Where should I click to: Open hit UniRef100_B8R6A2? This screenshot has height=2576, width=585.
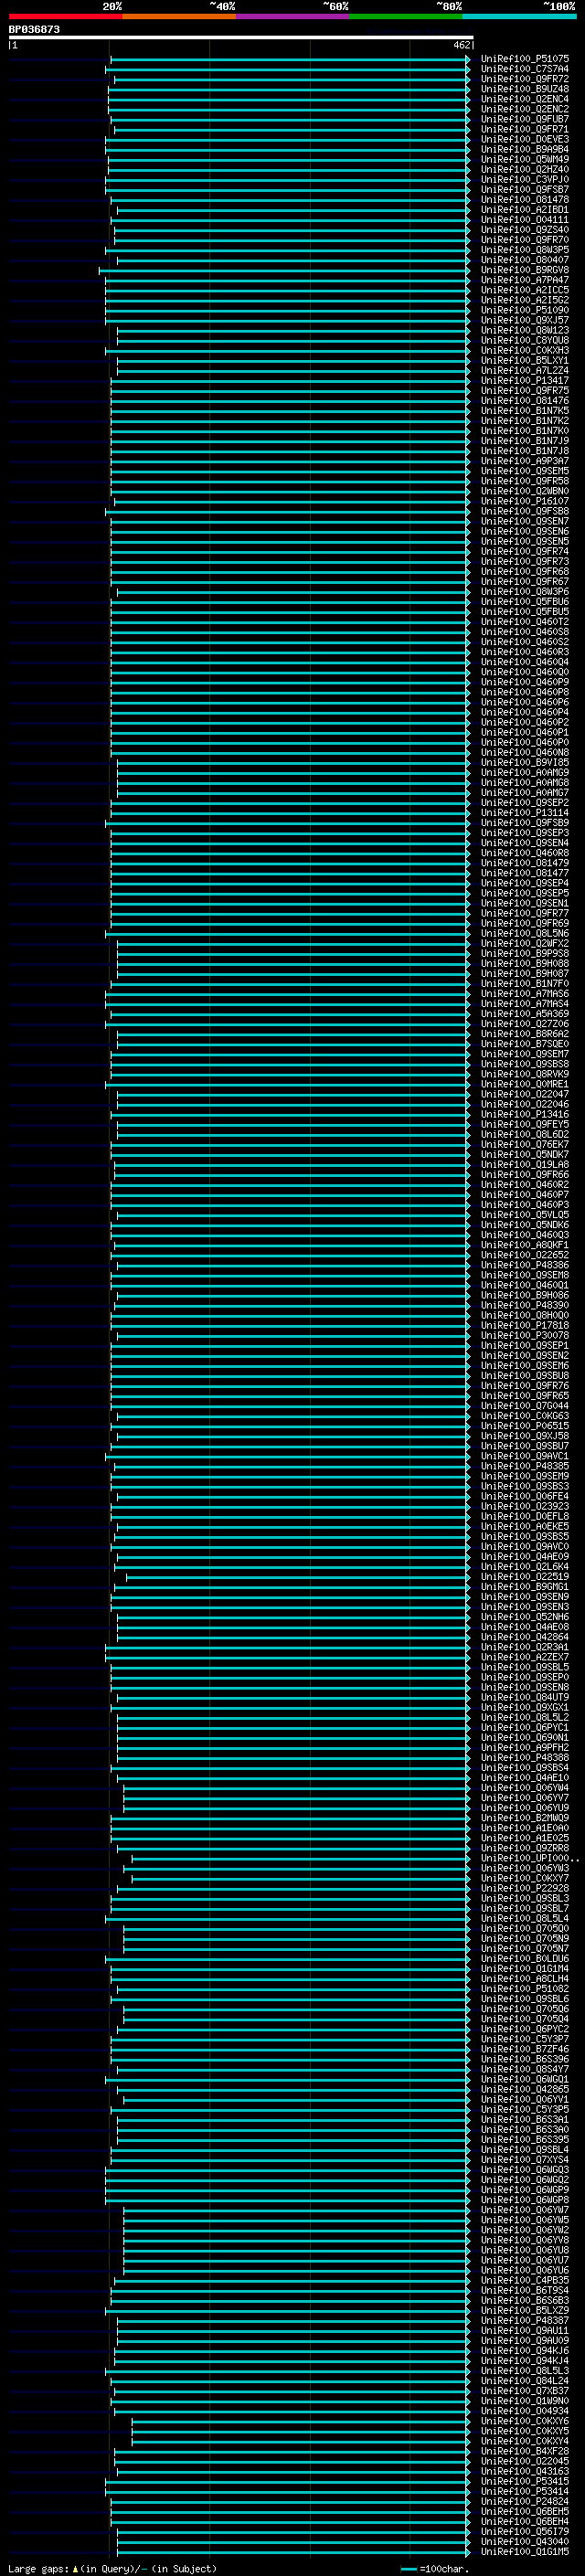524,1034
